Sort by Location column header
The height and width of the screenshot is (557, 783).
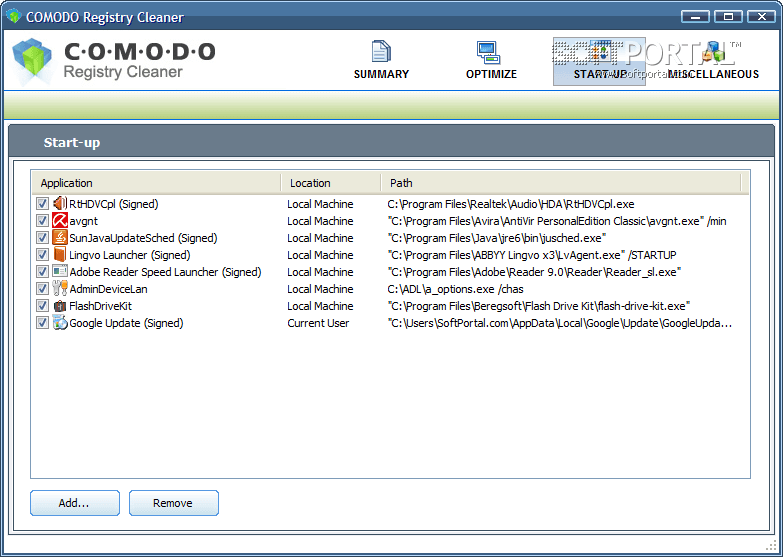pyautogui.click(x=331, y=183)
